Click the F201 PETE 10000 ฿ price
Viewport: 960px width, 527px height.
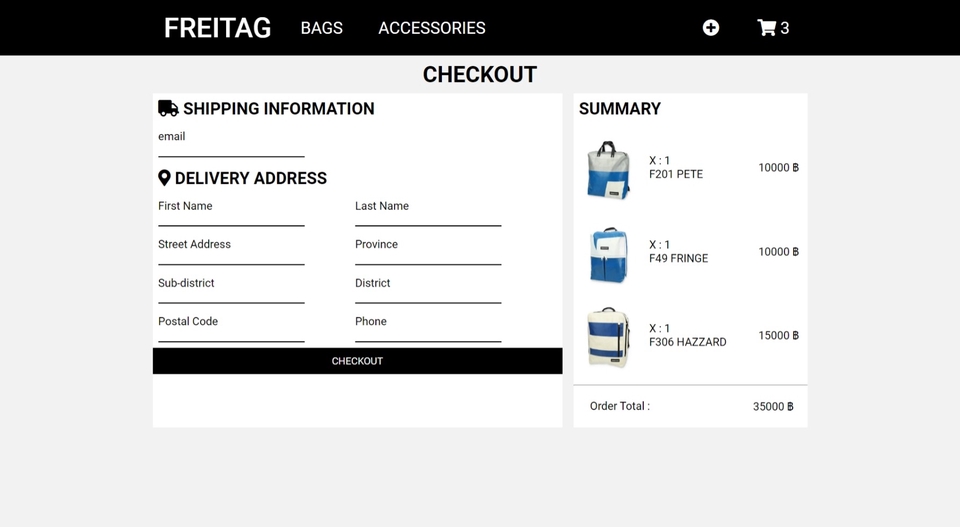point(779,168)
